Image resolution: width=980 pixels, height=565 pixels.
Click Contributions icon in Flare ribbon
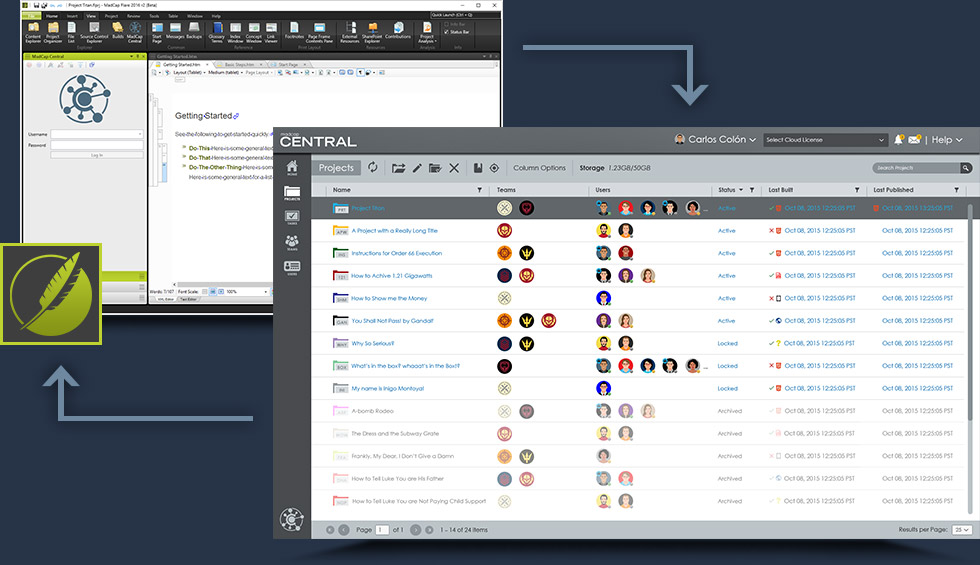(x=398, y=31)
